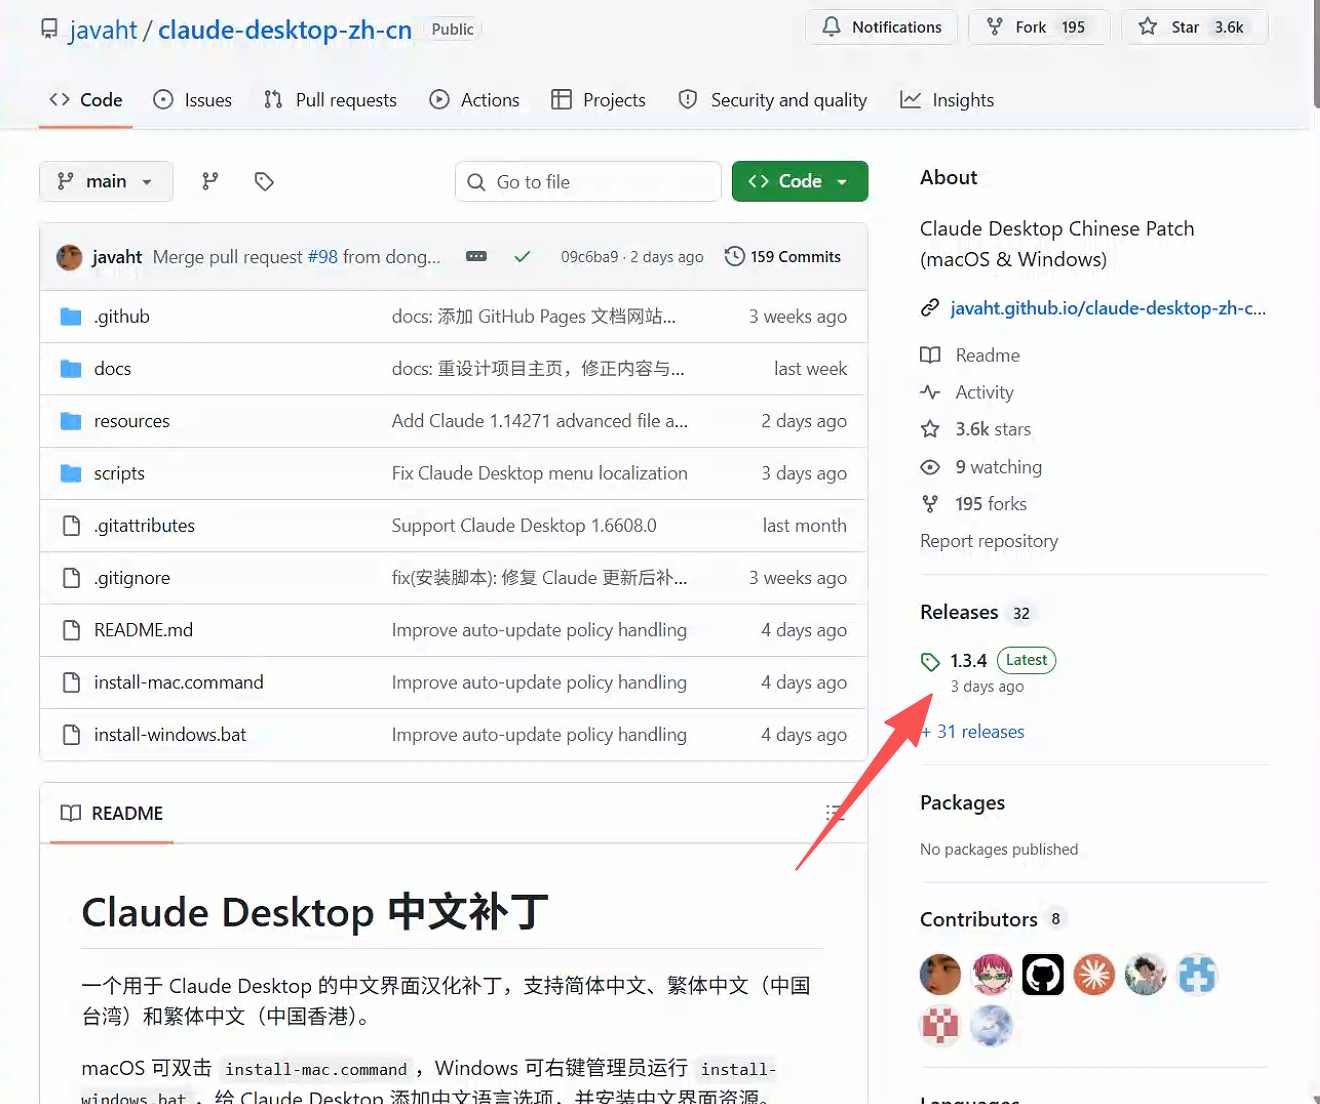Open the Releases section heading link
This screenshot has width=1320, height=1104.
tap(959, 612)
